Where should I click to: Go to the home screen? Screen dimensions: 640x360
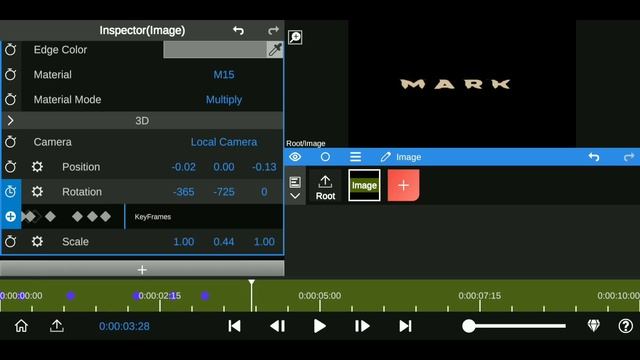[x=21, y=326]
